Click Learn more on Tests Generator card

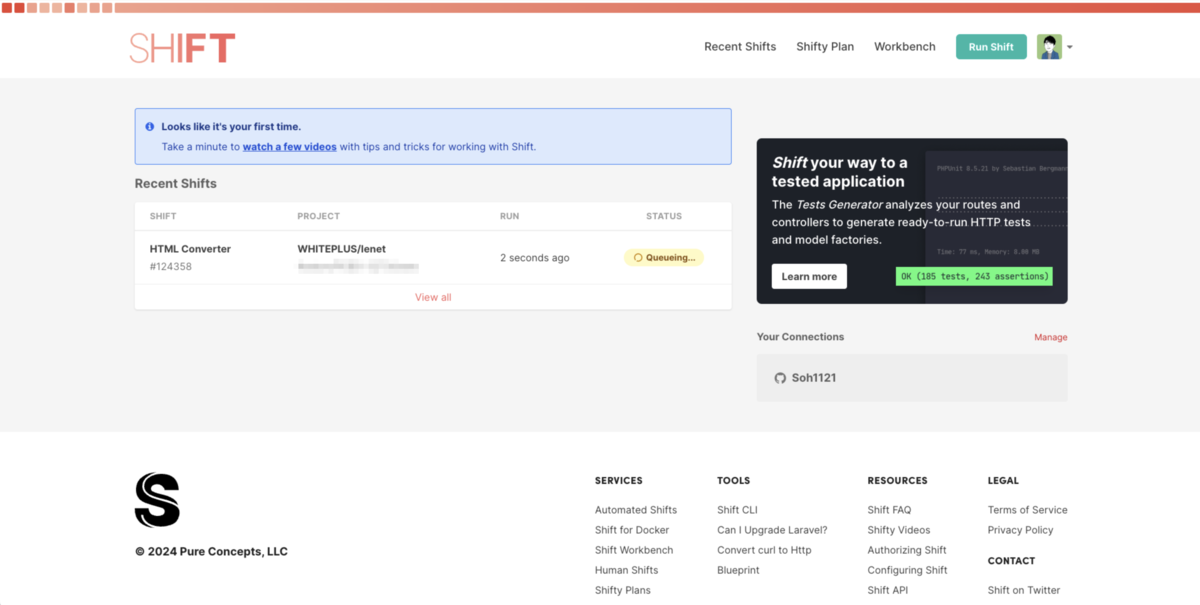click(x=809, y=277)
